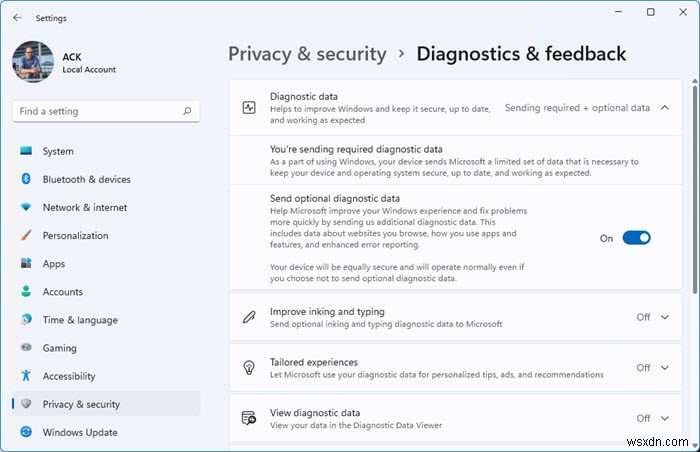The height and width of the screenshot is (452, 700).
Task: Click the back arrow in title bar
Action: (17, 17)
